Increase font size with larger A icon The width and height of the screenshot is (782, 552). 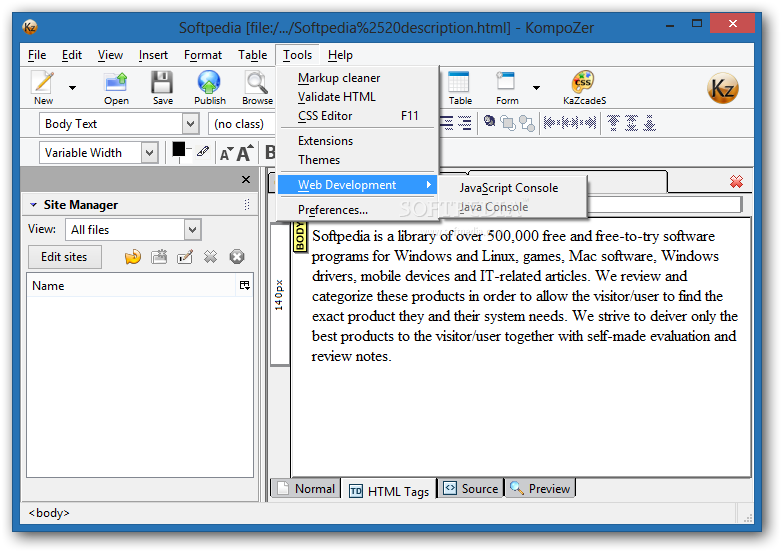(245, 153)
